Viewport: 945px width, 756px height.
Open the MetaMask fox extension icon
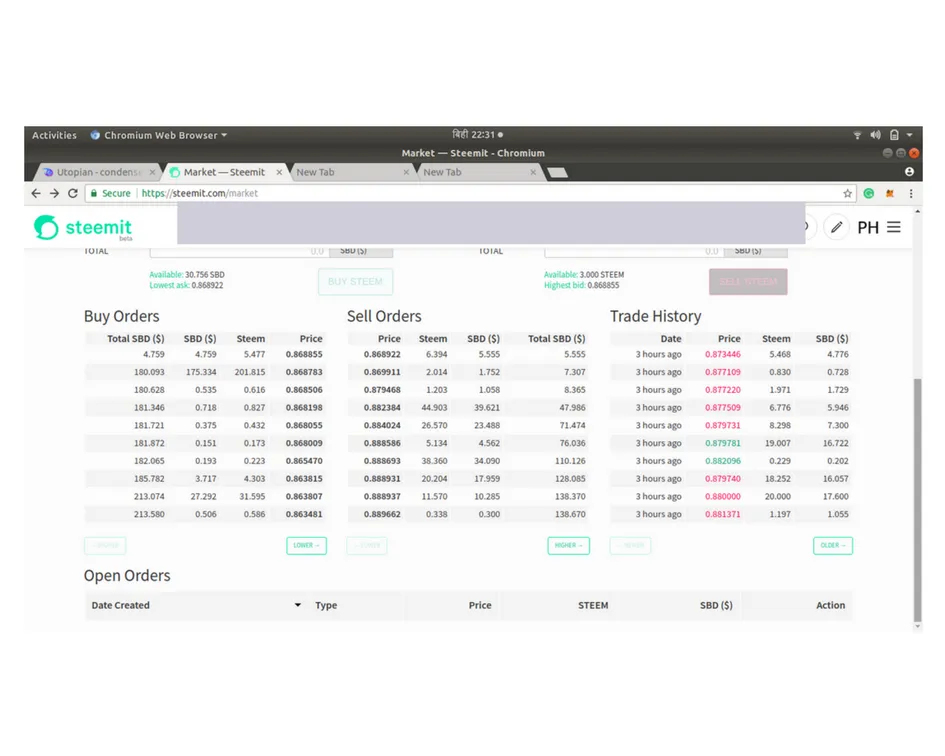[890, 193]
